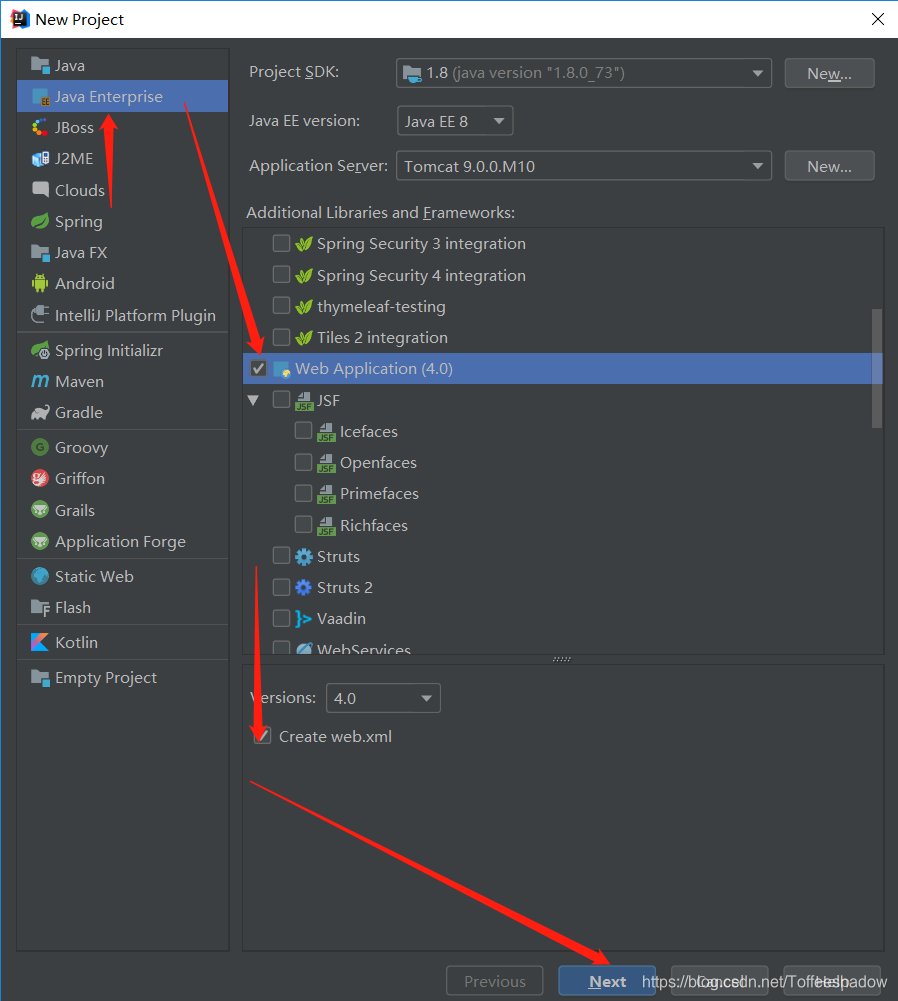Click New... button next to Application Server
Image resolution: width=898 pixels, height=1001 pixels.
tap(829, 166)
